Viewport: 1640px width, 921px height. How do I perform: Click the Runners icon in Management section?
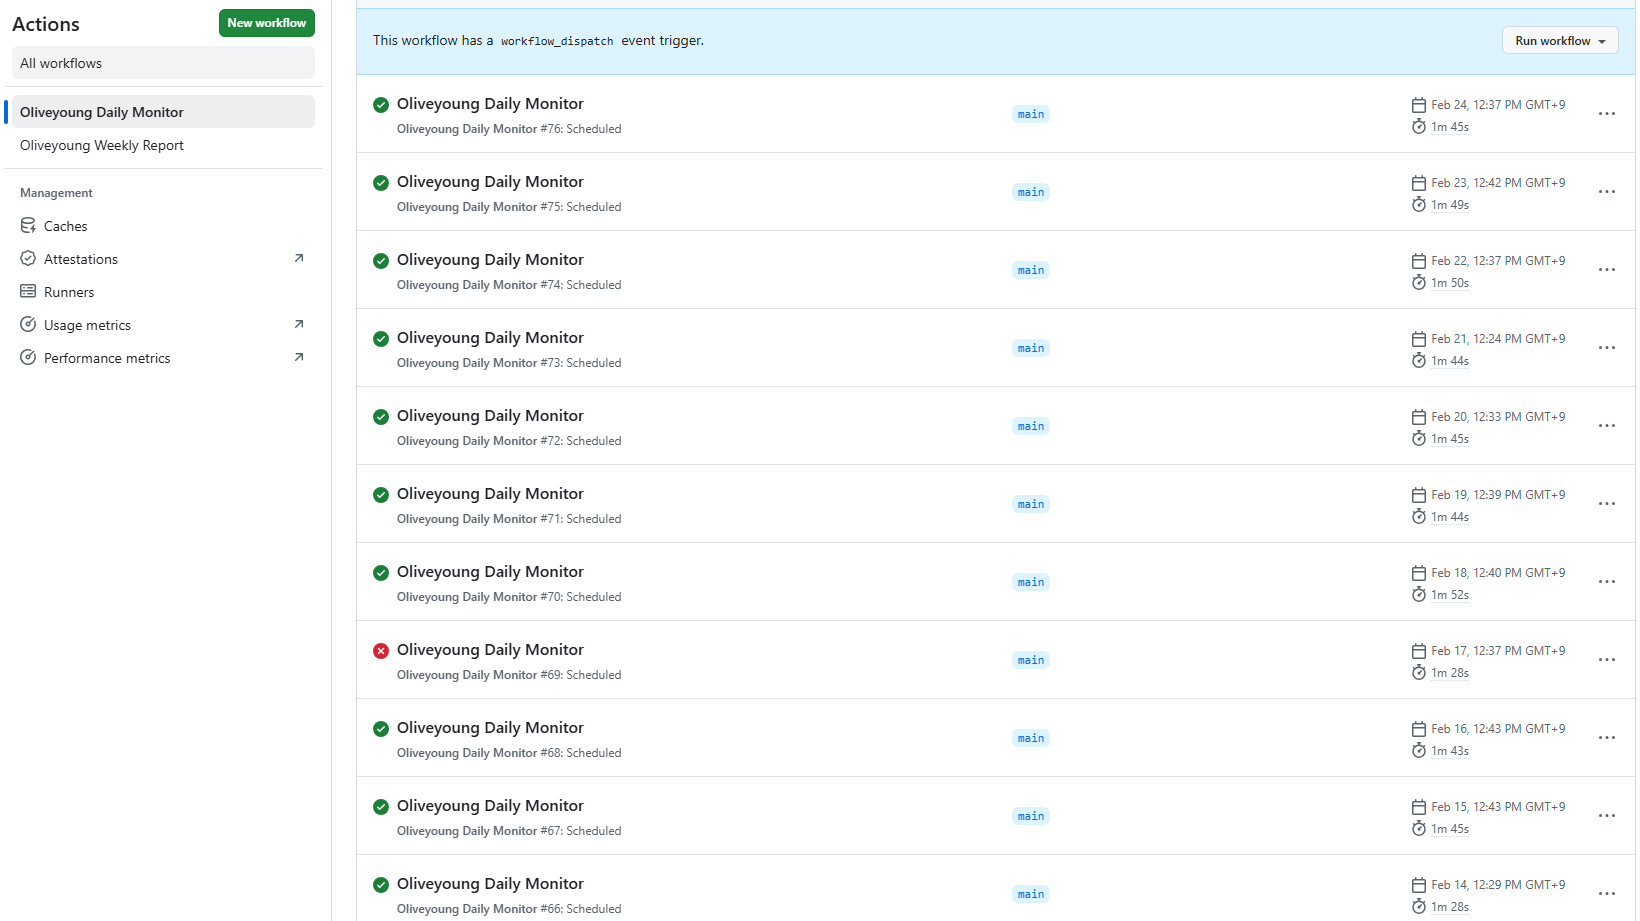28,292
